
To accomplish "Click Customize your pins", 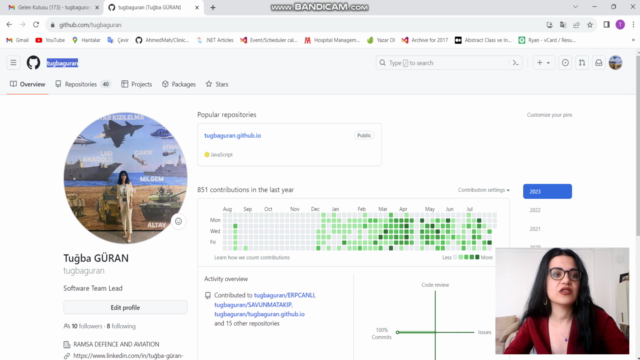I will pos(549,115).
